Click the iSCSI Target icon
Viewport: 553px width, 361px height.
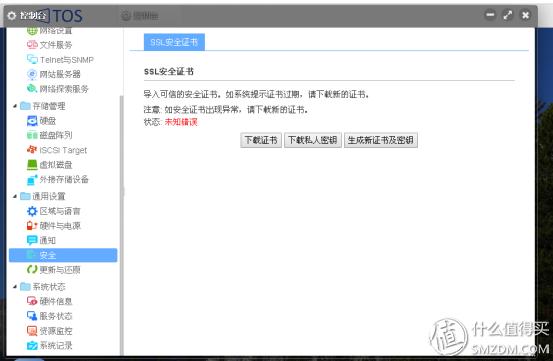click(x=32, y=150)
